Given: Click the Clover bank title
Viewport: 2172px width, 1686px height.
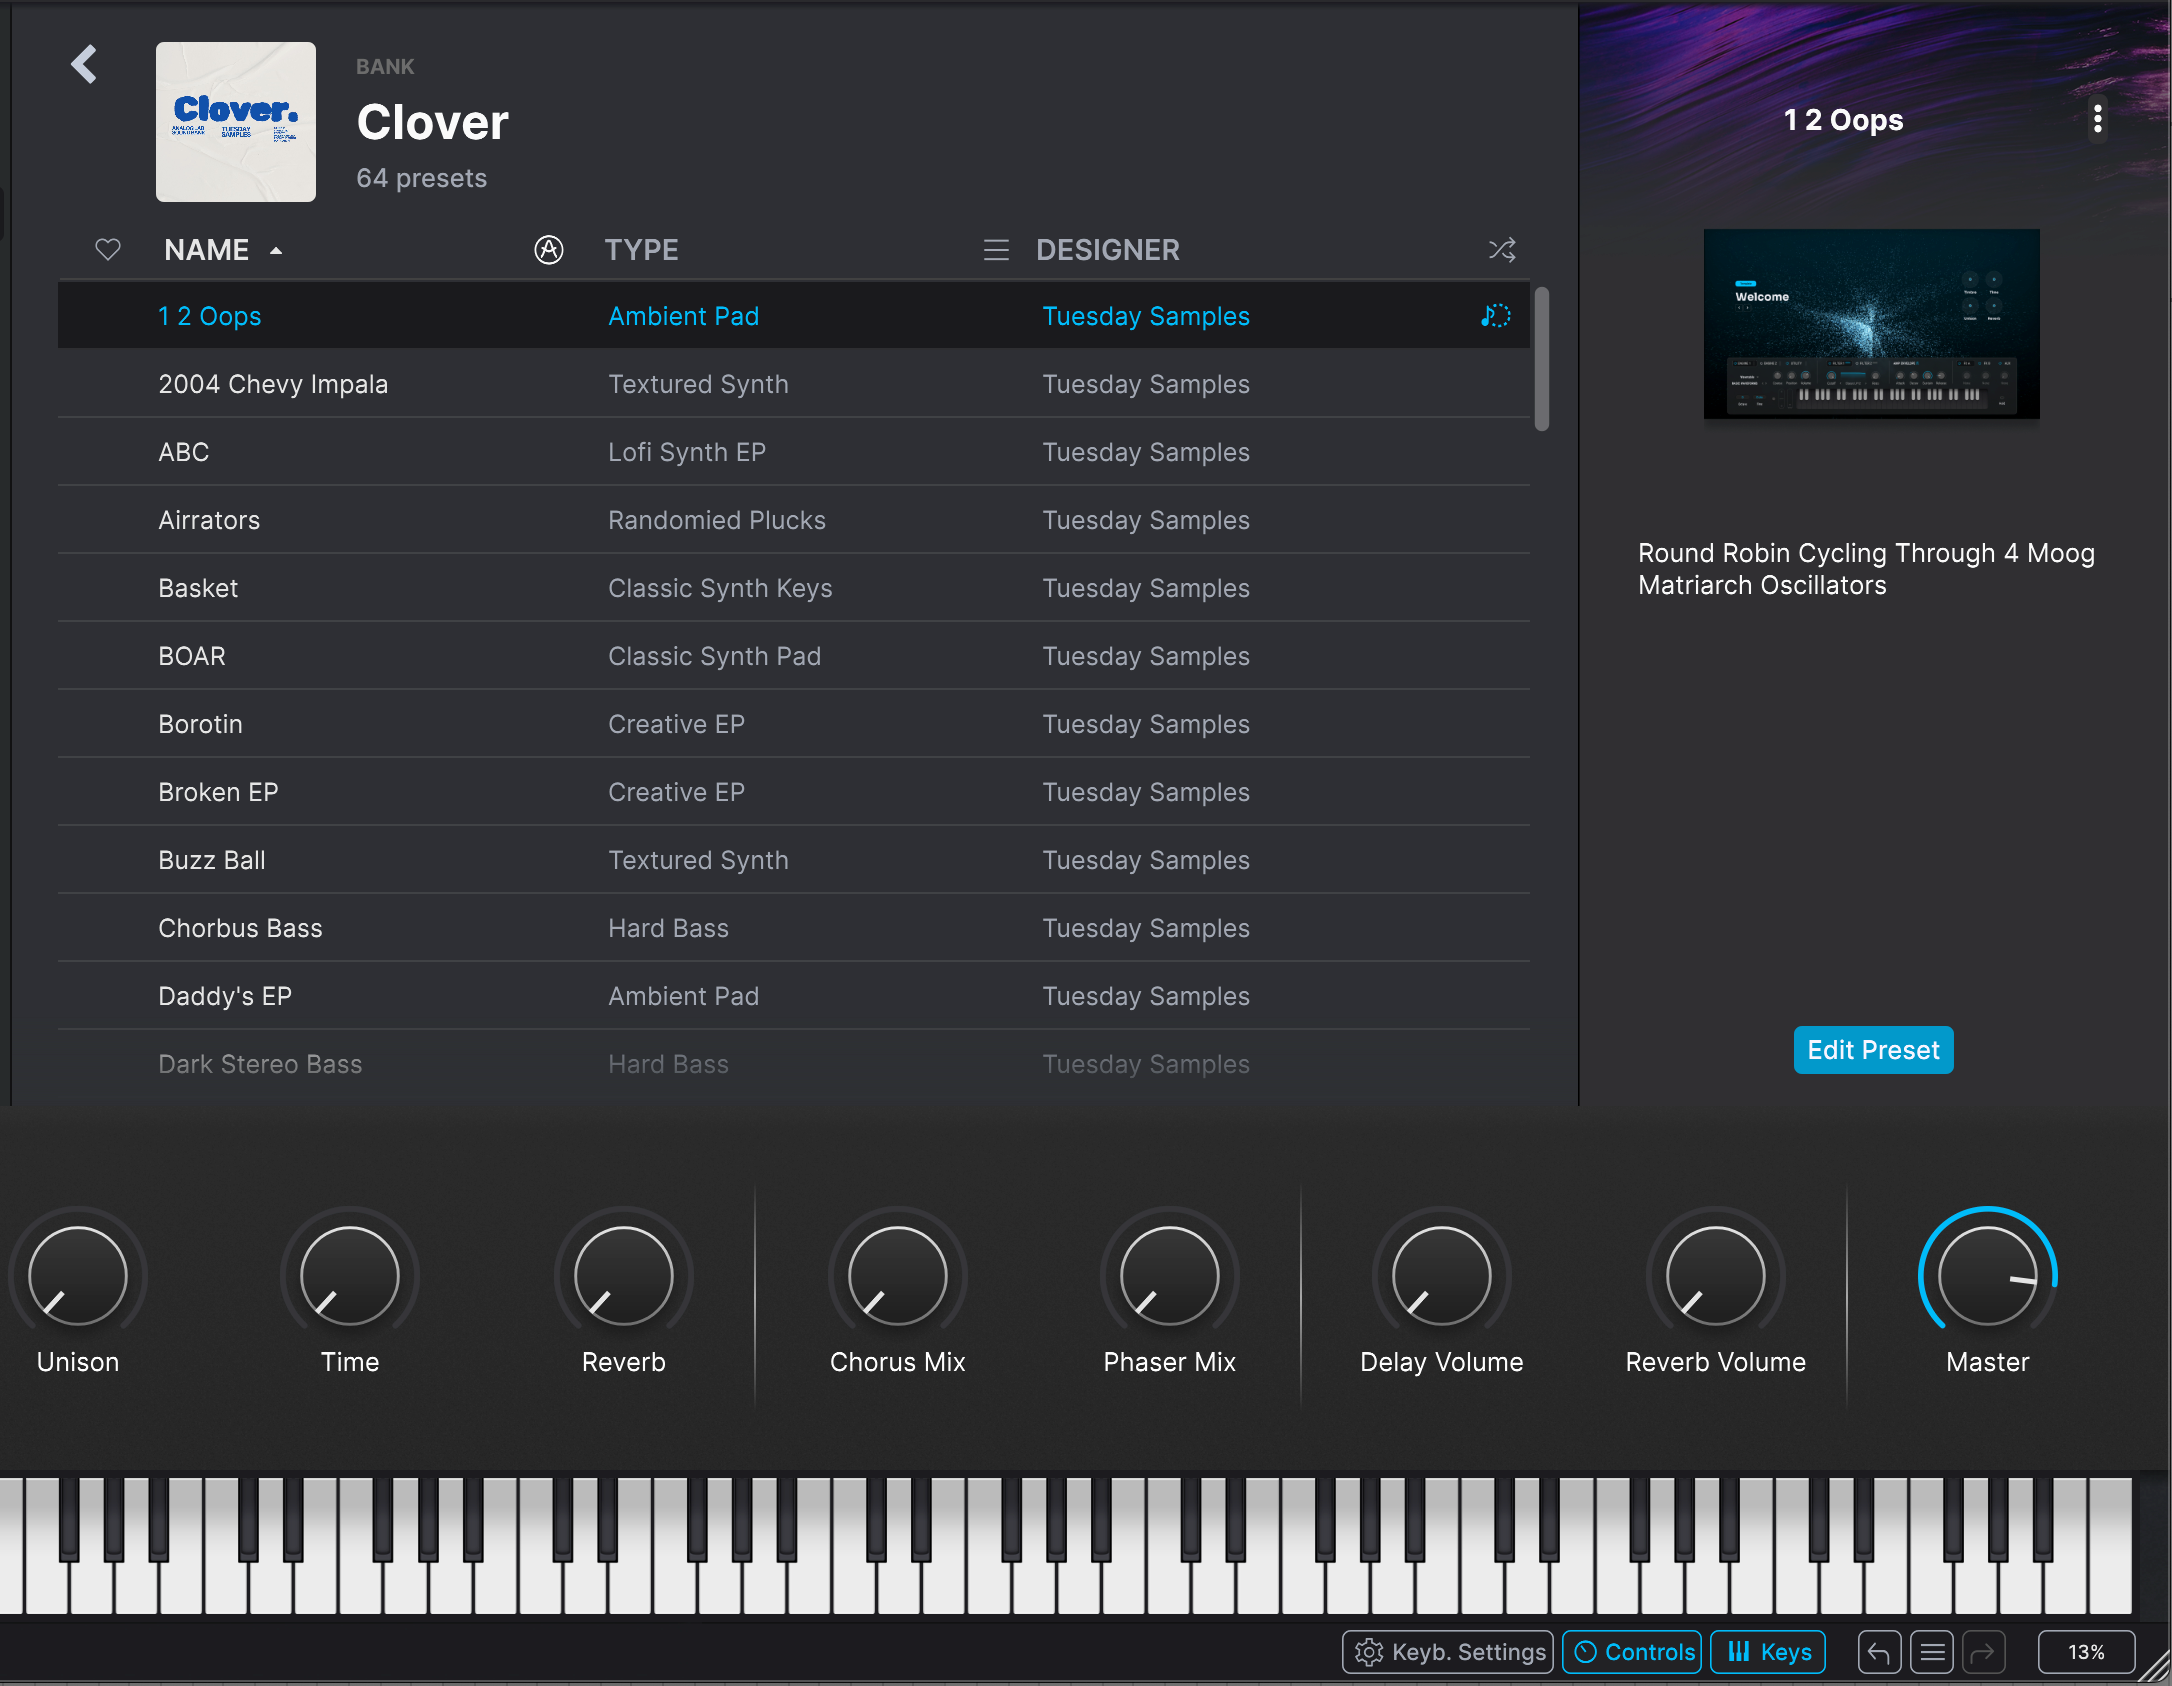Looking at the screenshot, I should [433, 122].
